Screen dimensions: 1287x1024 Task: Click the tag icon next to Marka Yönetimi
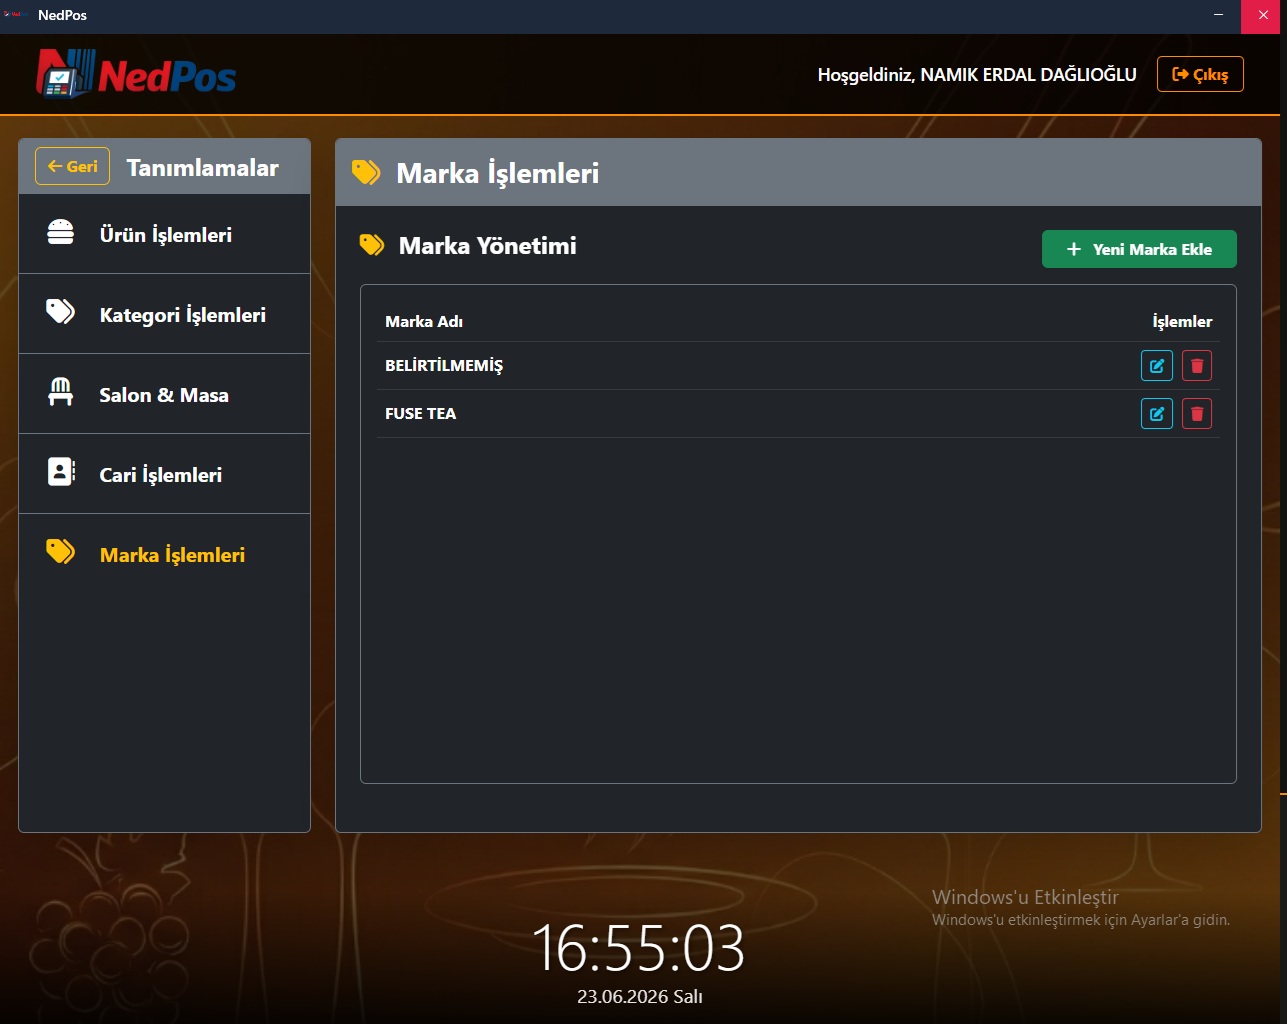point(372,245)
